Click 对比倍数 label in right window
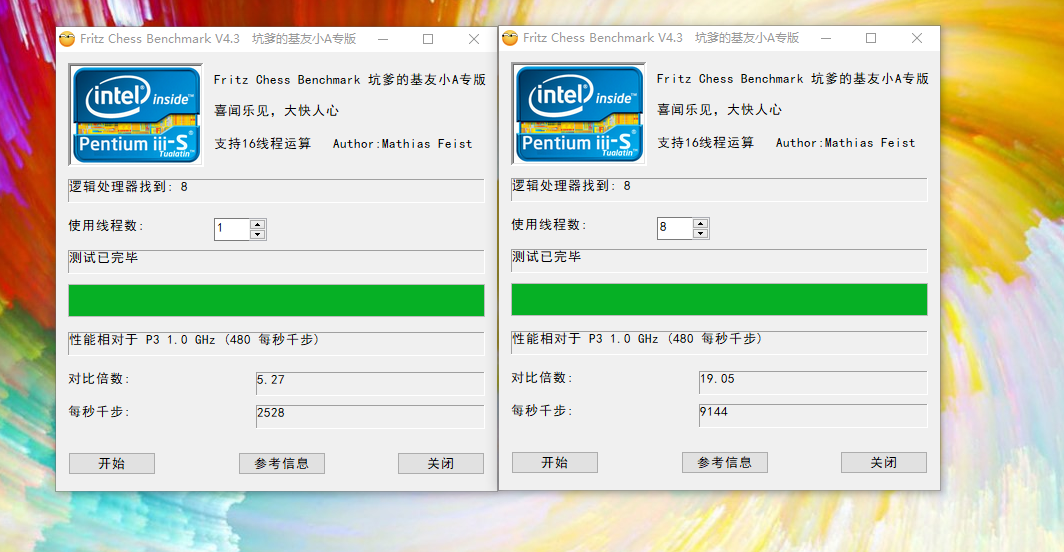Screen dimensions: 1064x552 (x=542, y=378)
